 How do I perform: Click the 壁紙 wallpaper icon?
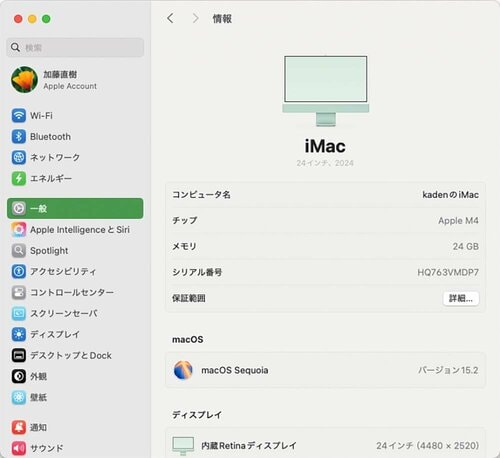point(19,397)
